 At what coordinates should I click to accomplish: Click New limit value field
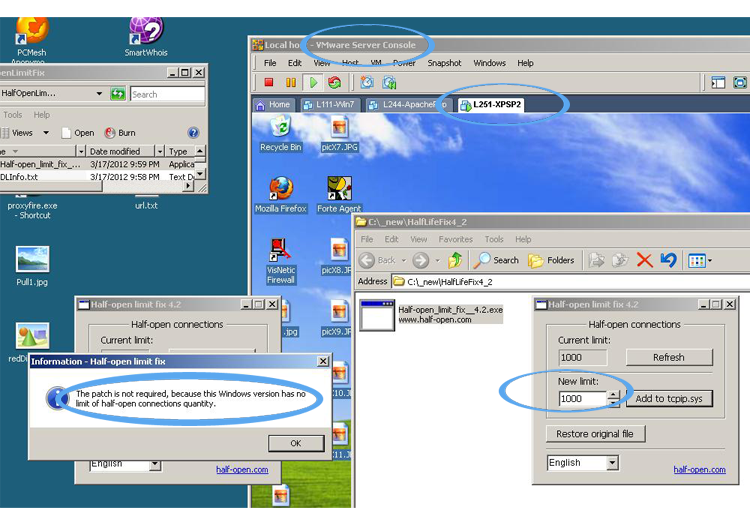(x=583, y=399)
